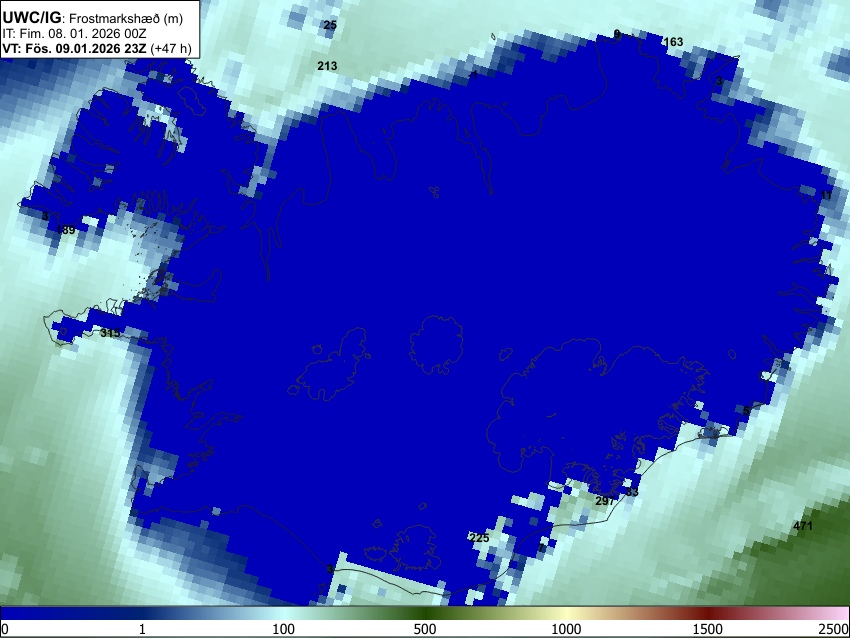Screen dimensions: 850x638
Task: Click the legend label 1500
Action: tap(708, 629)
